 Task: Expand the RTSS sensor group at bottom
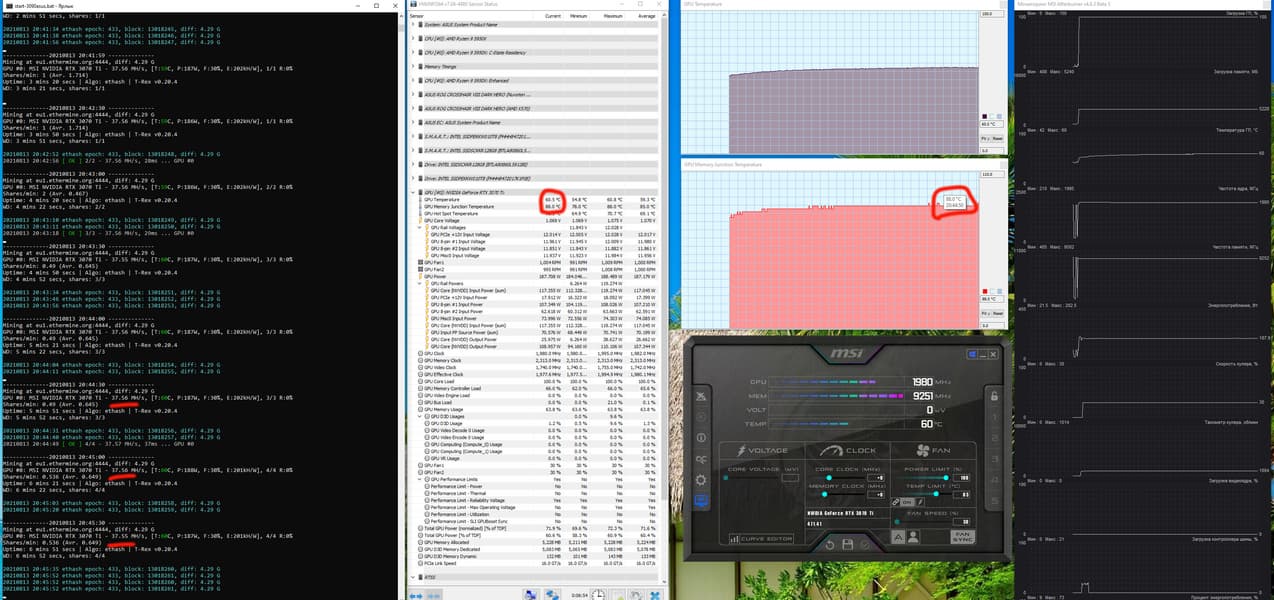pyautogui.click(x=413, y=576)
